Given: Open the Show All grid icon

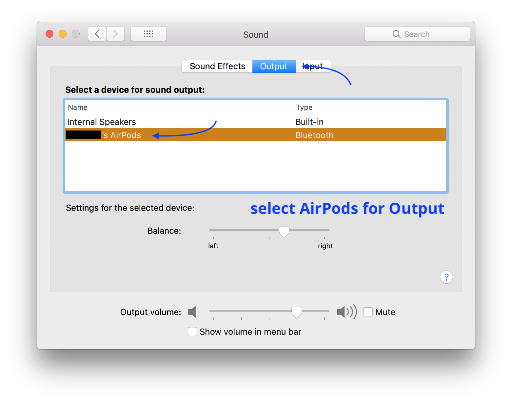Looking at the screenshot, I should point(148,34).
